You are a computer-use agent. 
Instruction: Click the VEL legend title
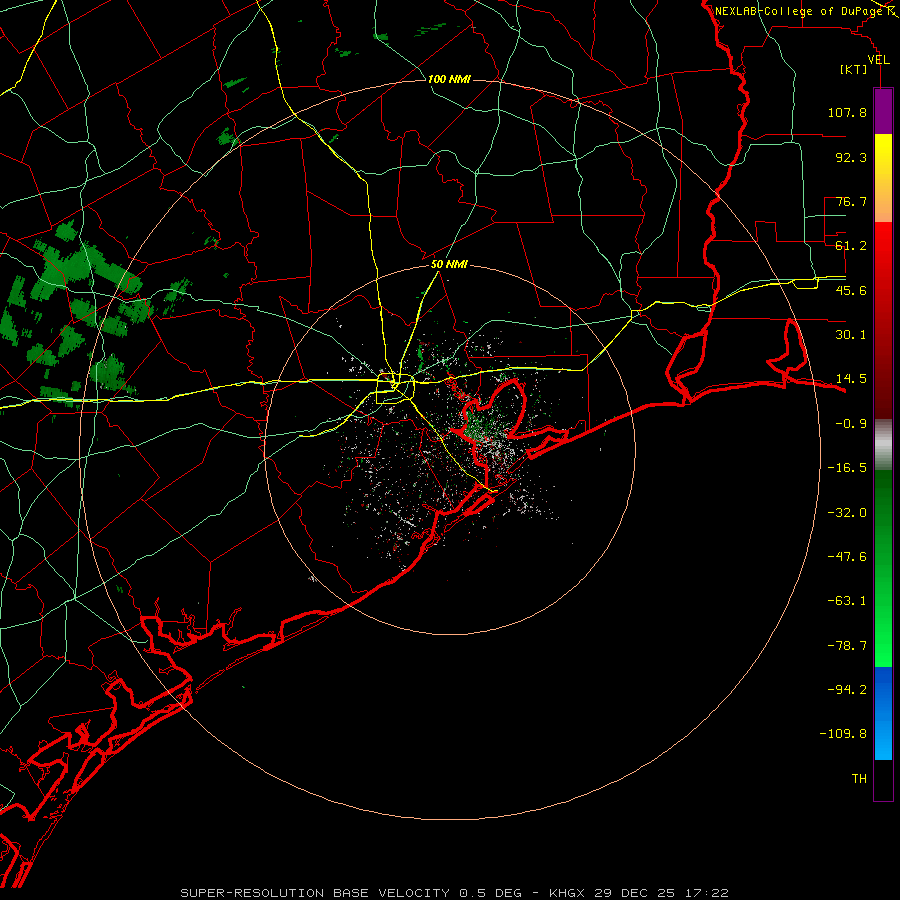point(879,60)
